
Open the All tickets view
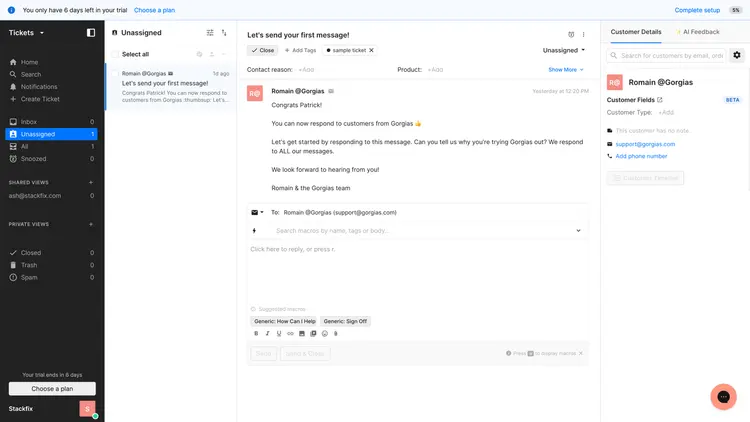(x=51, y=146)
